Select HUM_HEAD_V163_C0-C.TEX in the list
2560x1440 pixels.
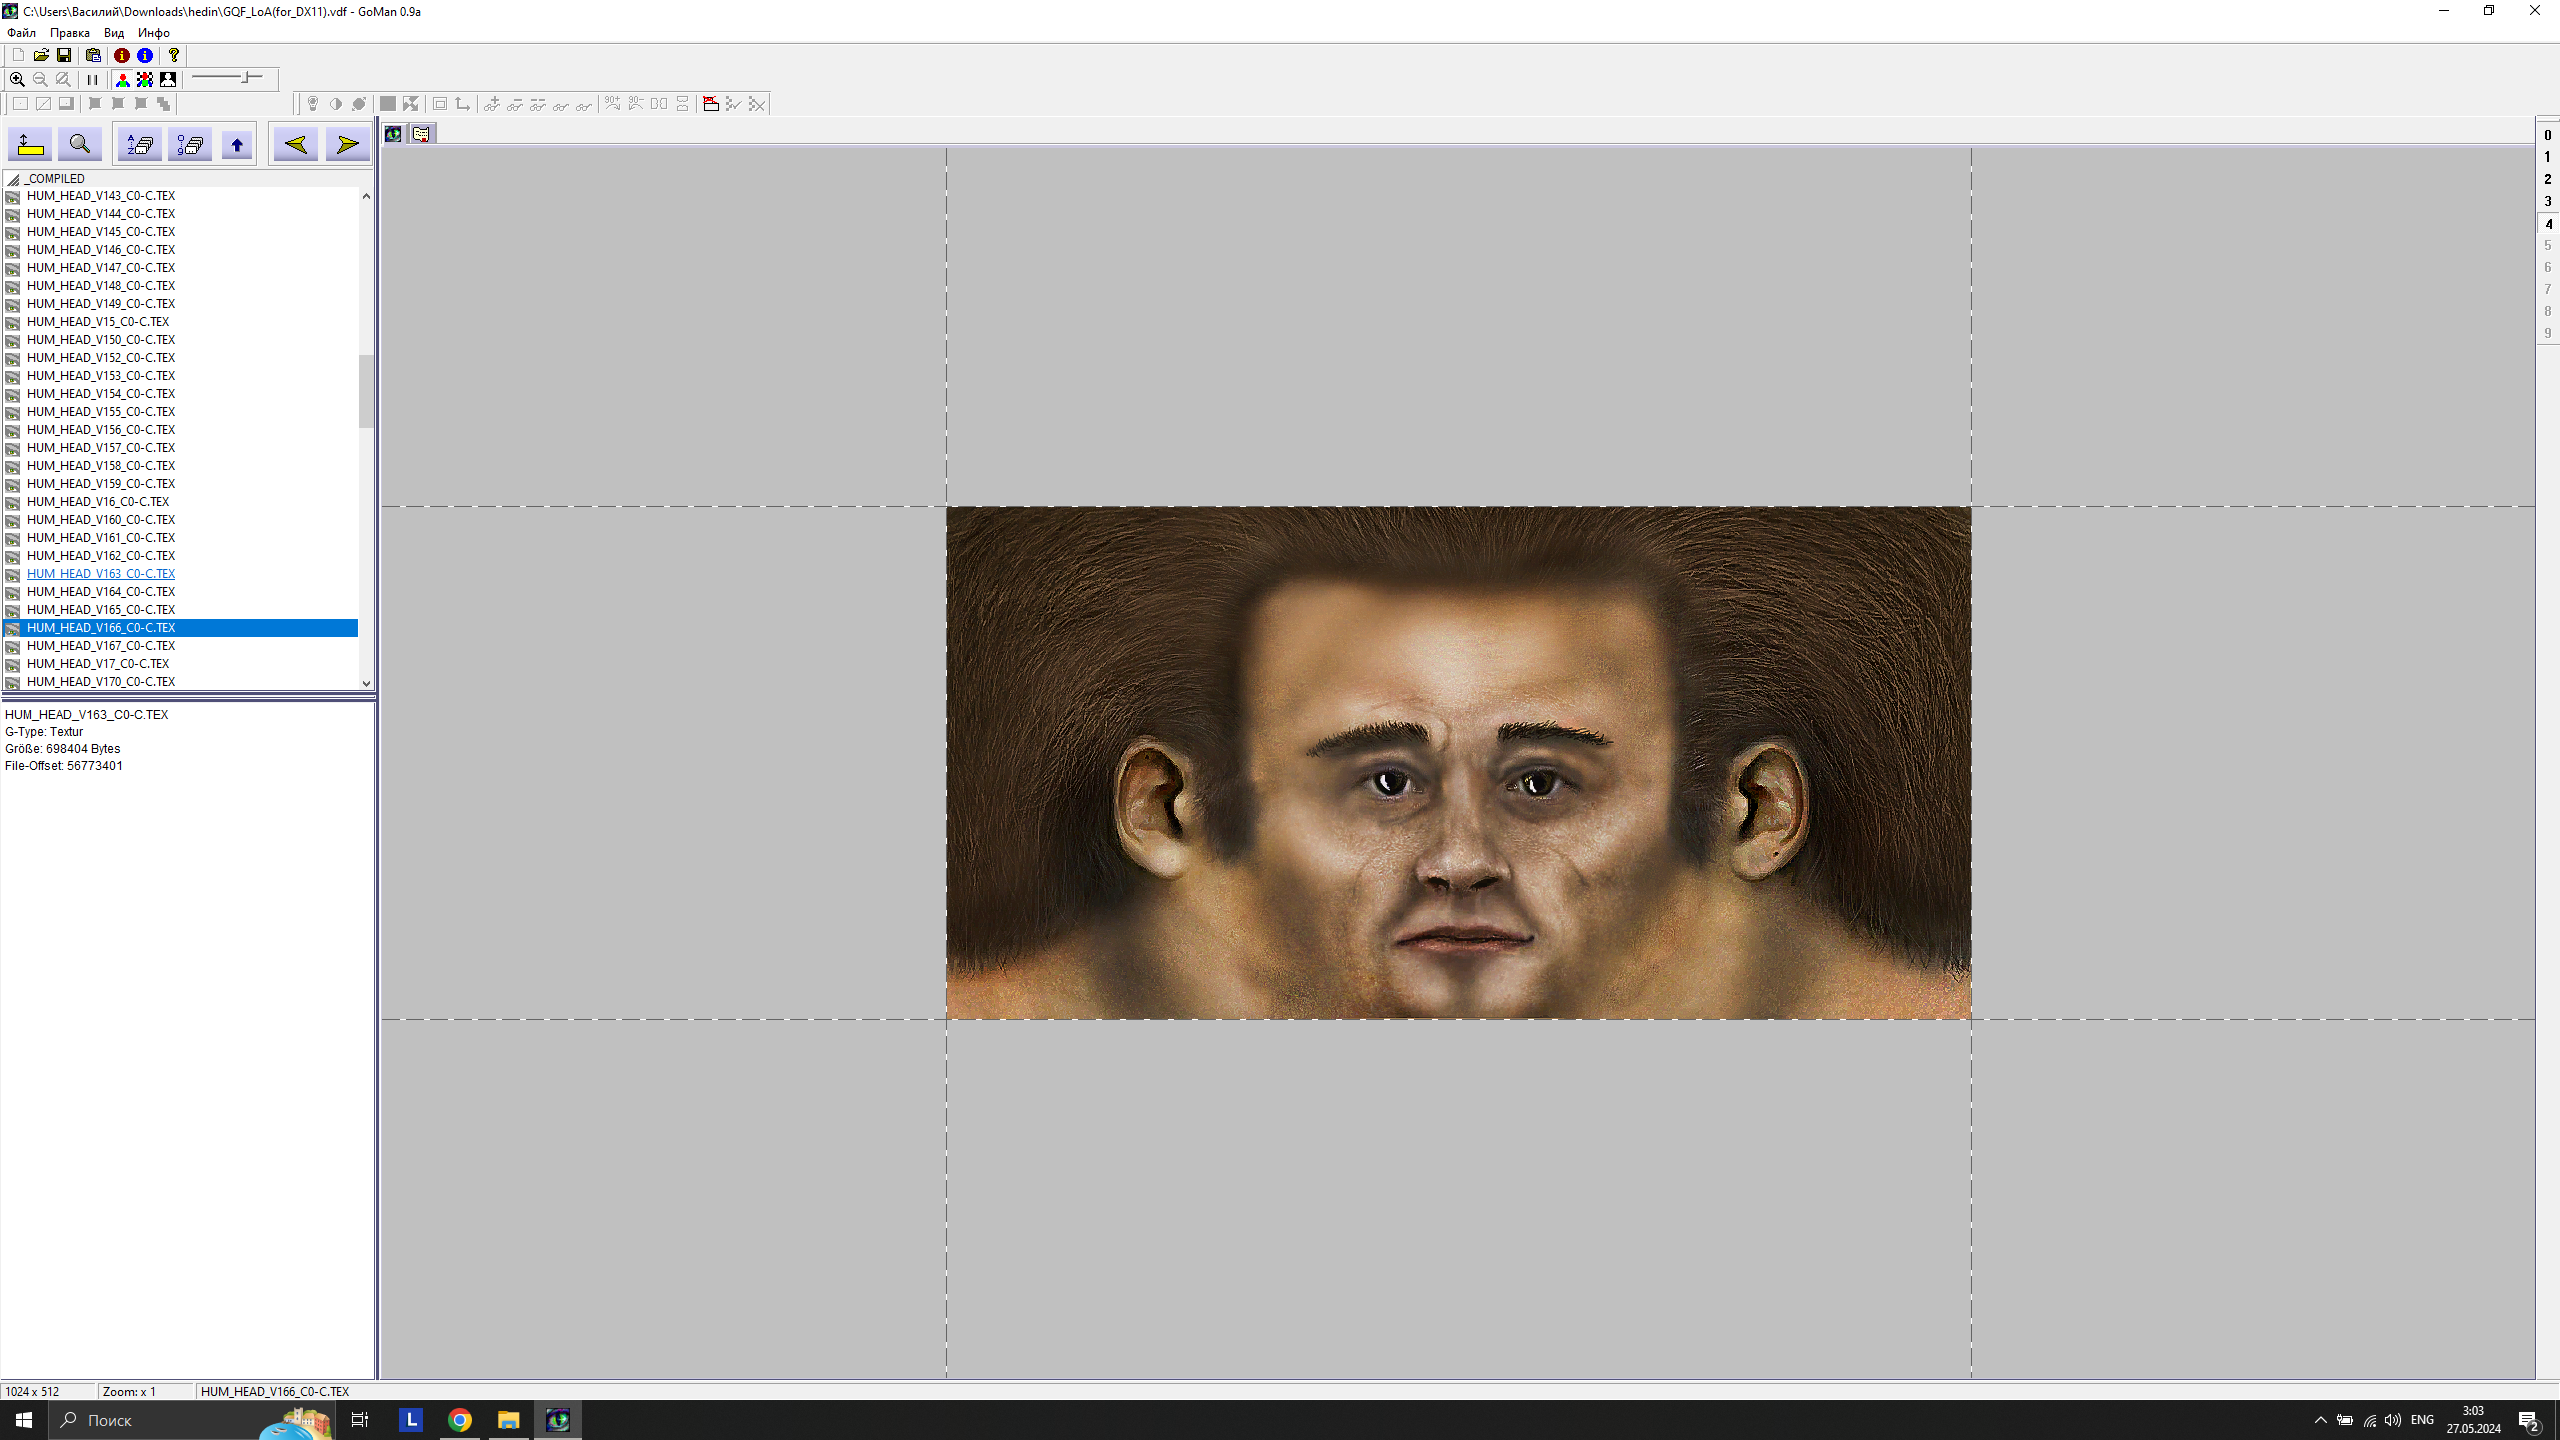(101, 574)
